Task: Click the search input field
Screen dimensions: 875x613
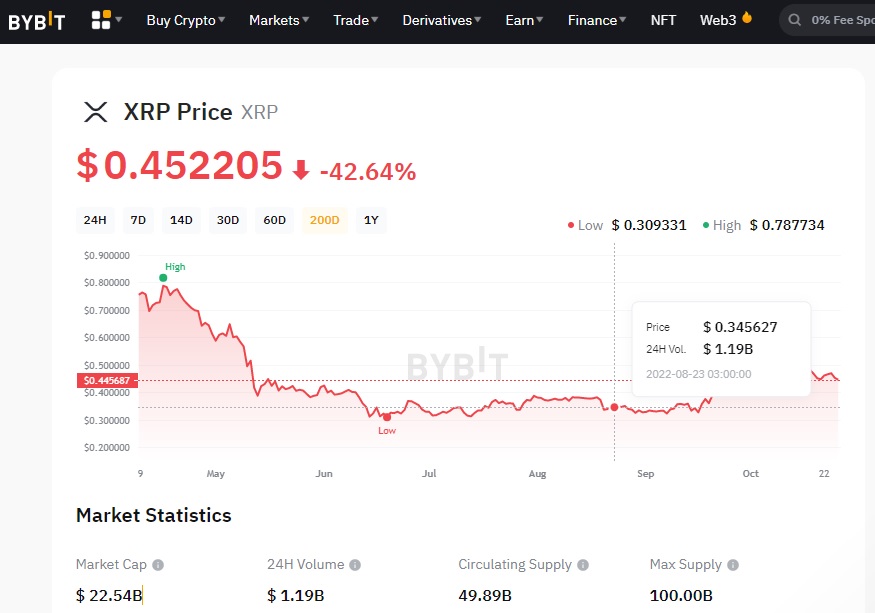Action: pyautogui.click(x=827, y=20)
